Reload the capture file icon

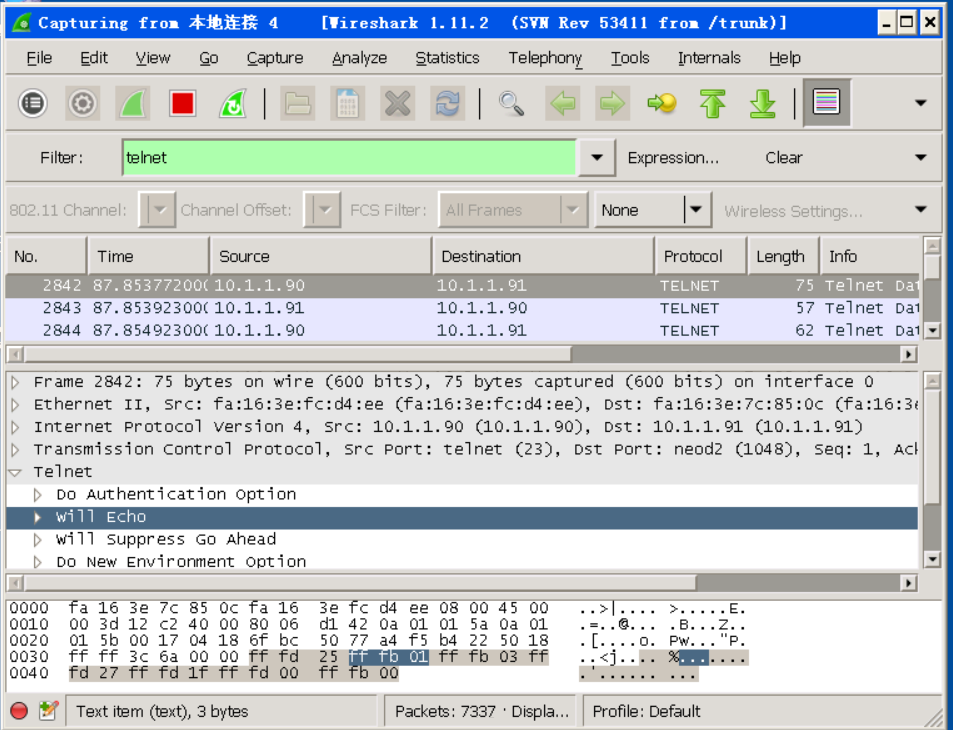[x=447, y=103]
